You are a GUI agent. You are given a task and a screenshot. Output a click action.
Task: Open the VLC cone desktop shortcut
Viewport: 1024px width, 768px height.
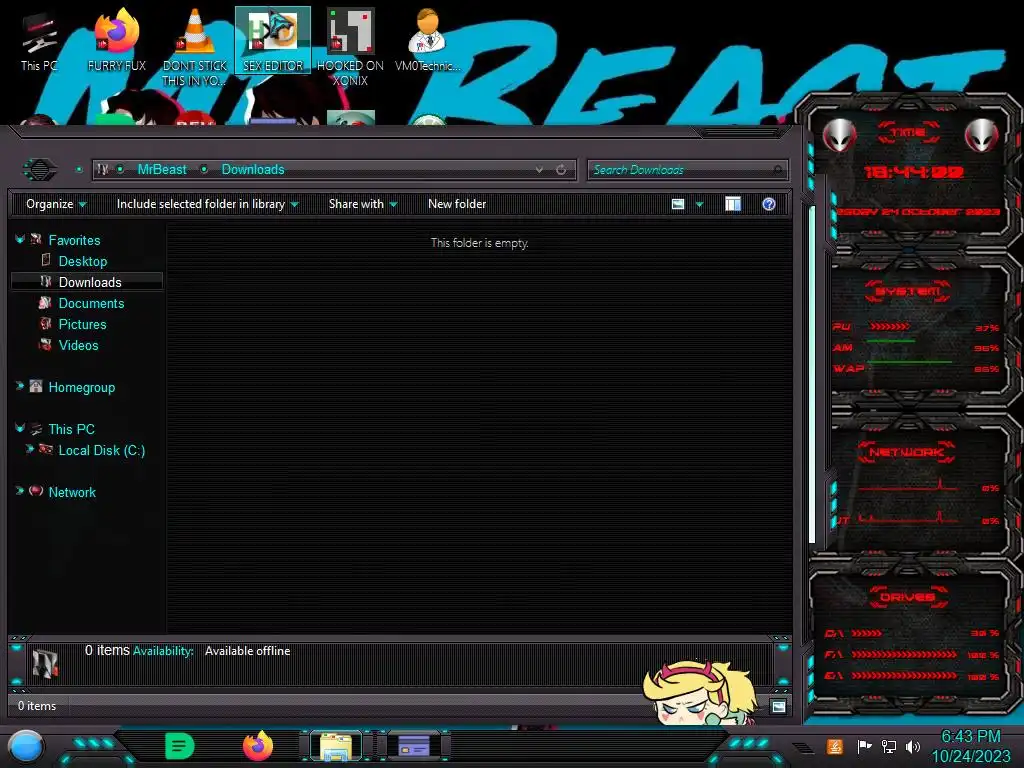194,47
